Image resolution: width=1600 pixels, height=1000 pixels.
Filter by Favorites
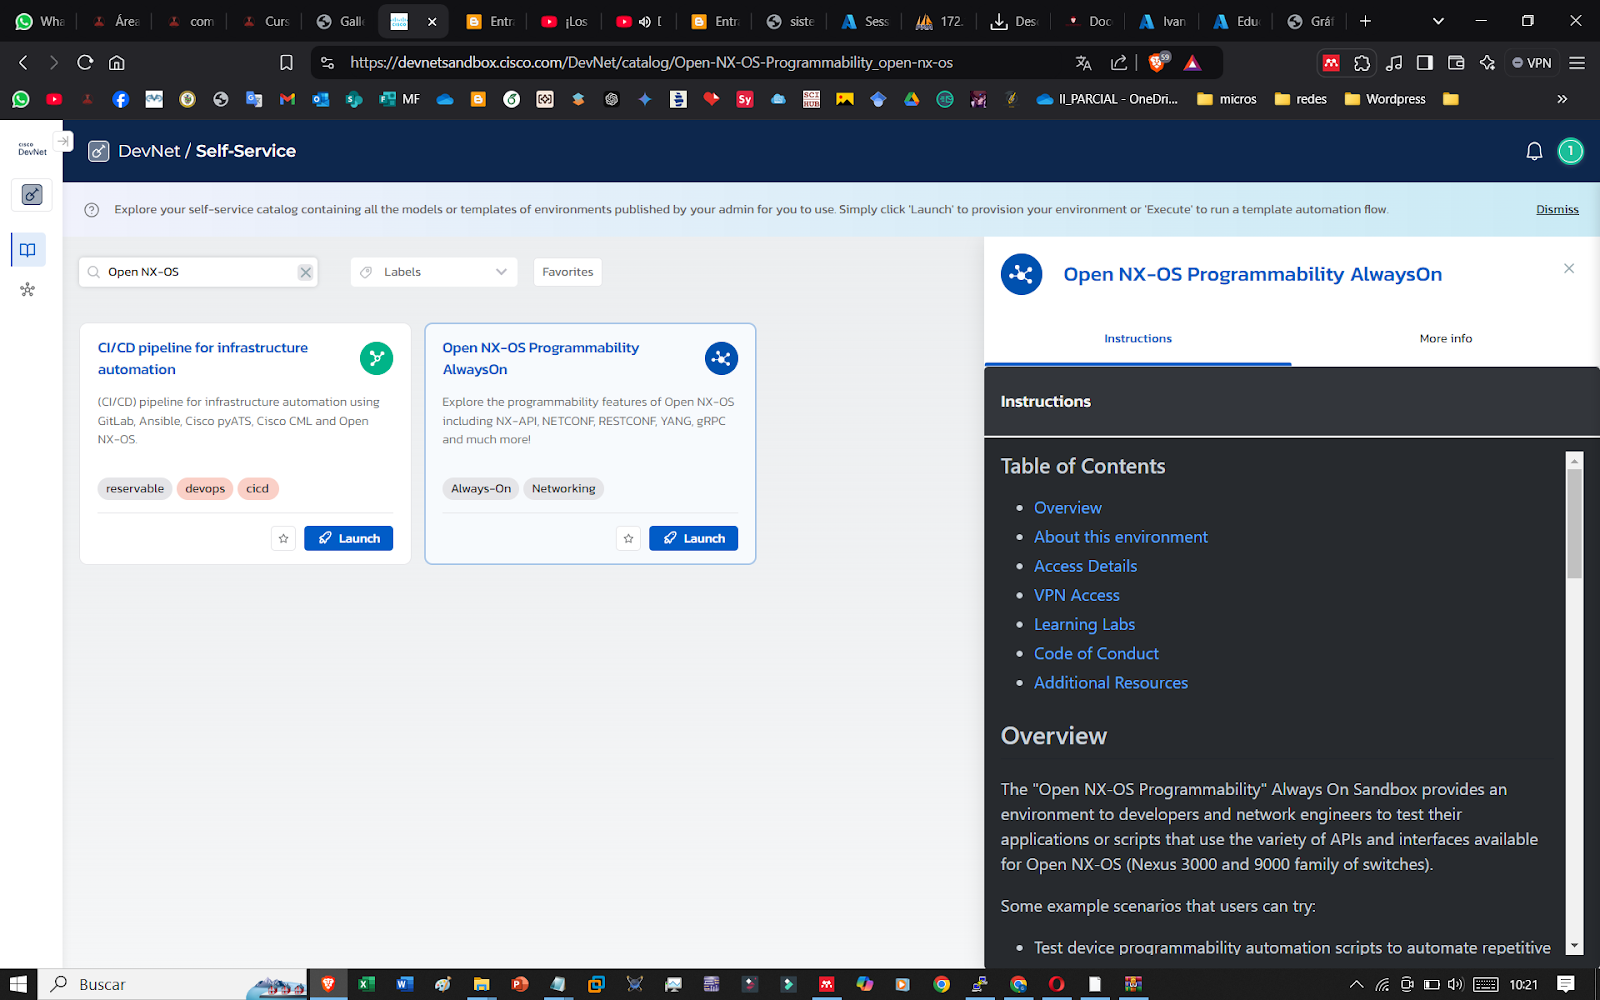click(x=567, y=272)
